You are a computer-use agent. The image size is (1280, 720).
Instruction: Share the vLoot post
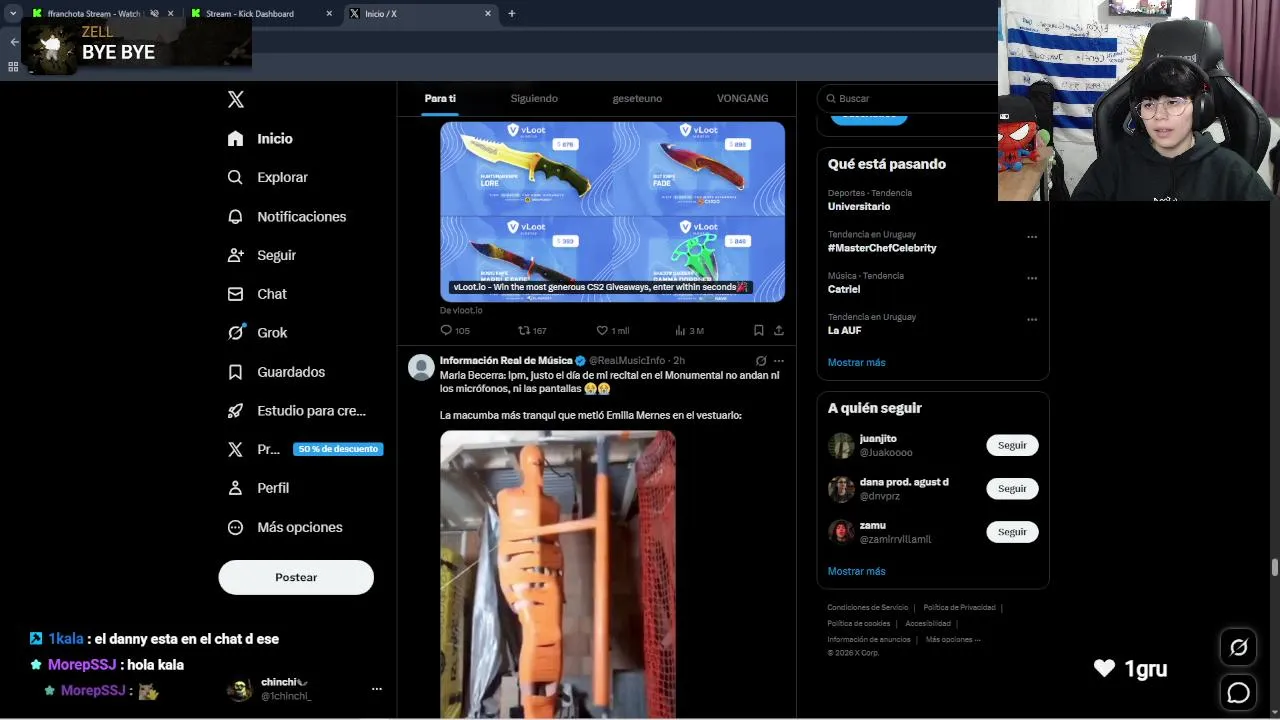(x=779, y=330)
